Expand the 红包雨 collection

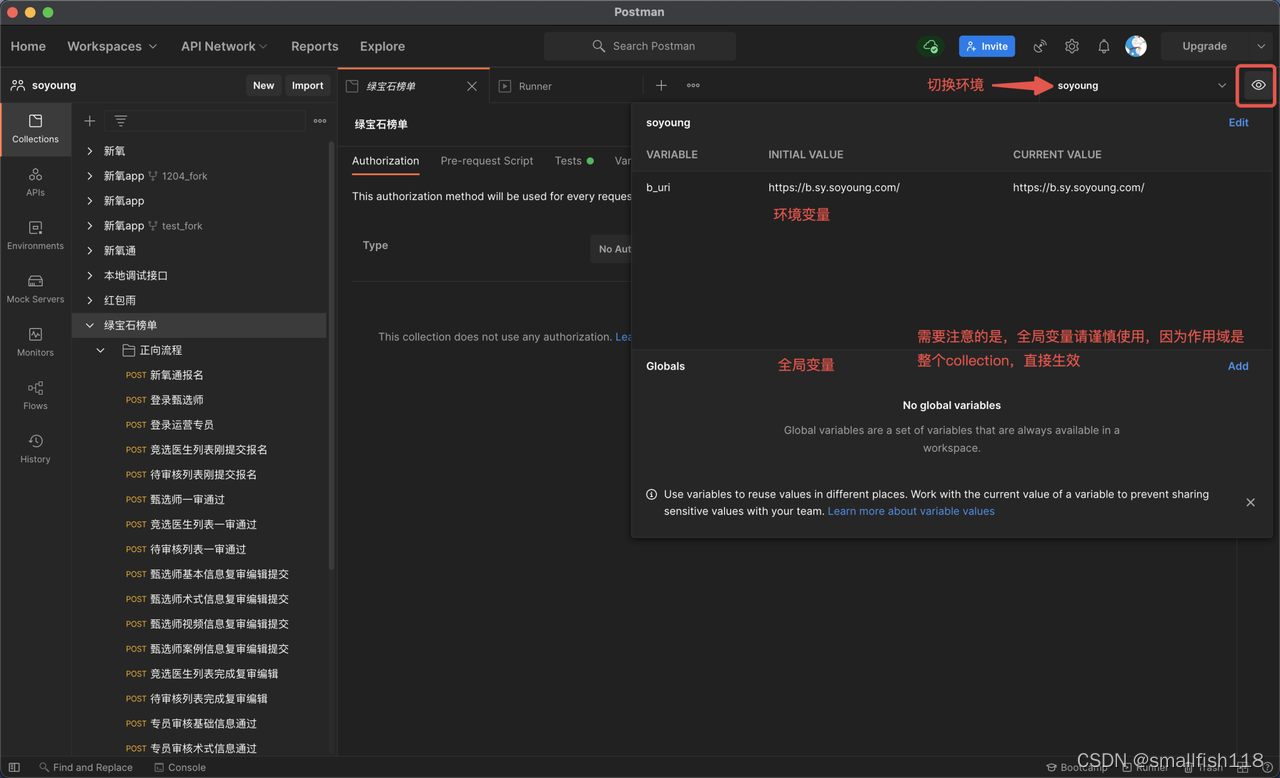click(x=90, y=301)
